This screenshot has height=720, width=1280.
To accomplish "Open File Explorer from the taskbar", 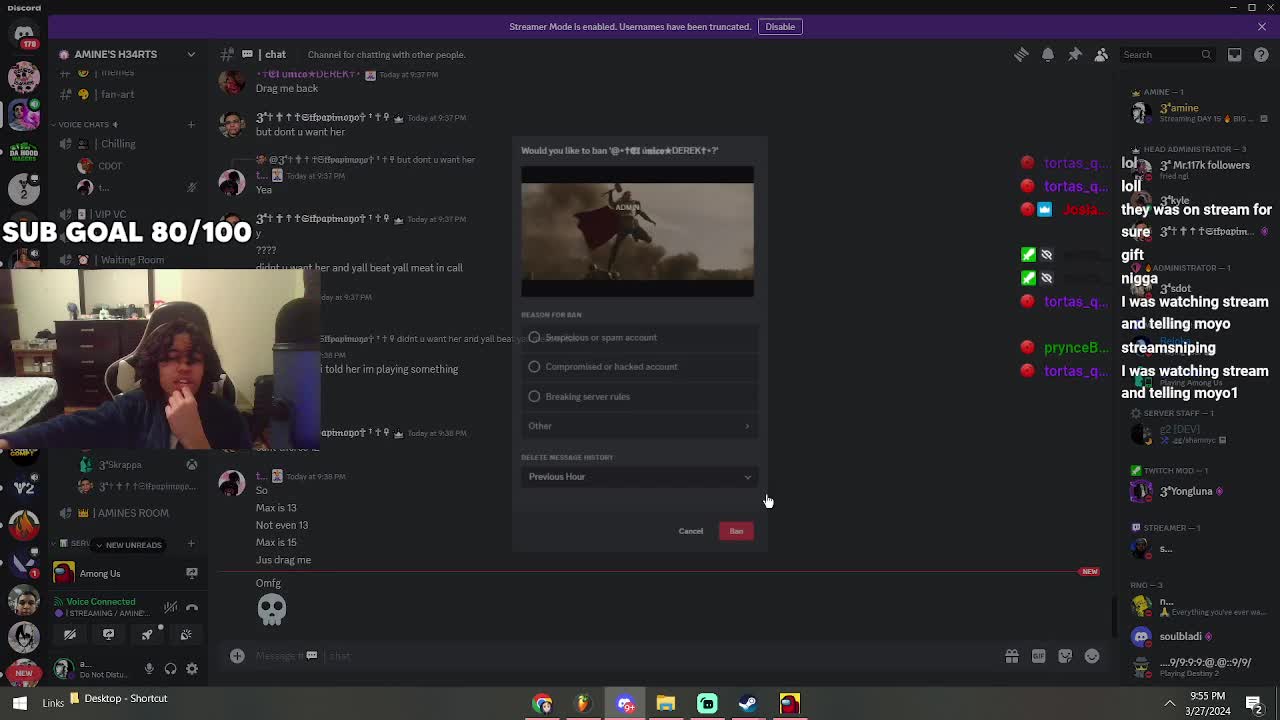I will [x=666, y=703].
